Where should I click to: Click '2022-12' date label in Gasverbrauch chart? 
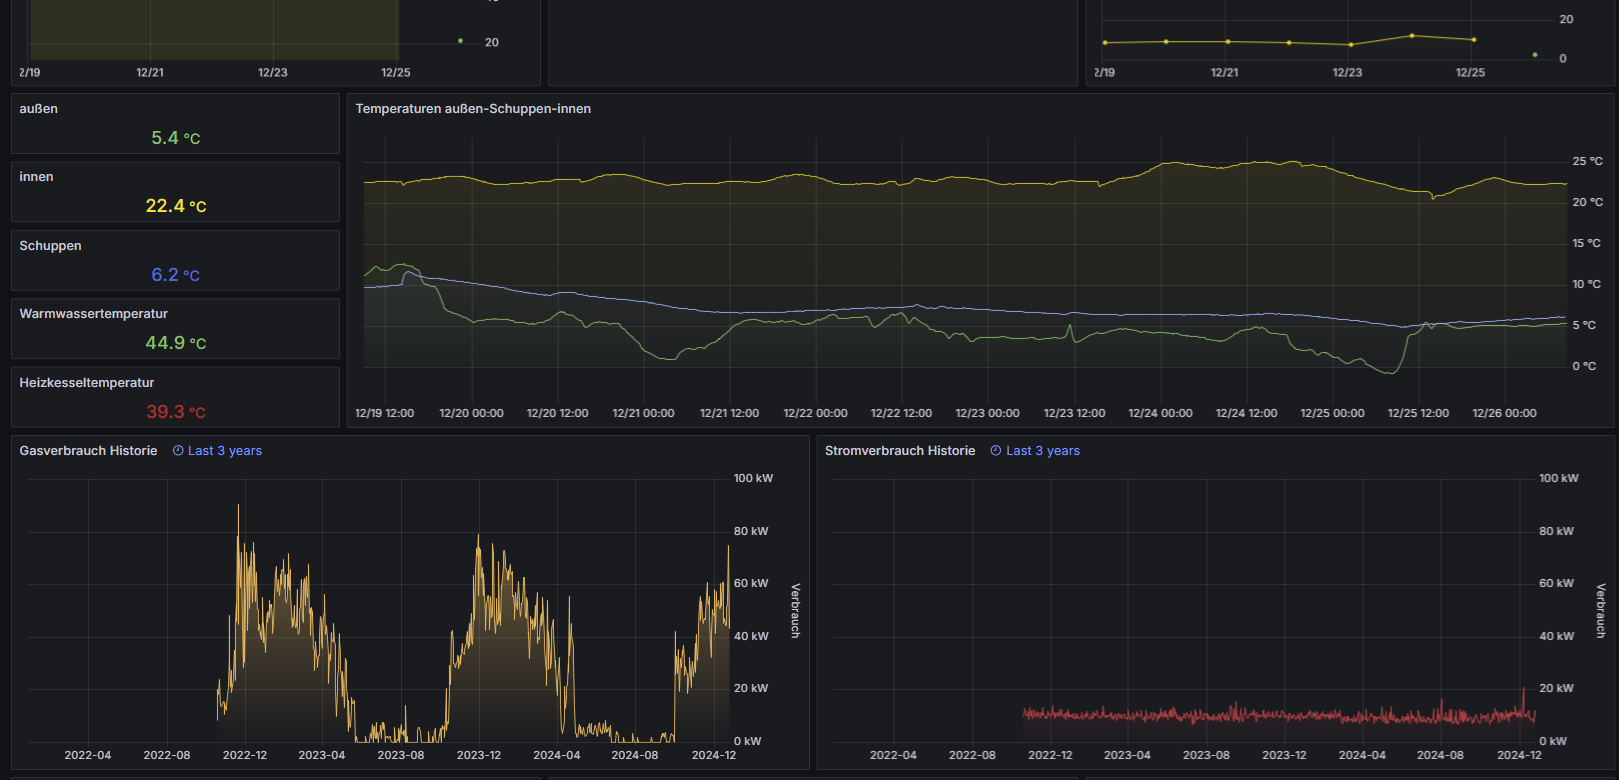[x=245, y=755]
